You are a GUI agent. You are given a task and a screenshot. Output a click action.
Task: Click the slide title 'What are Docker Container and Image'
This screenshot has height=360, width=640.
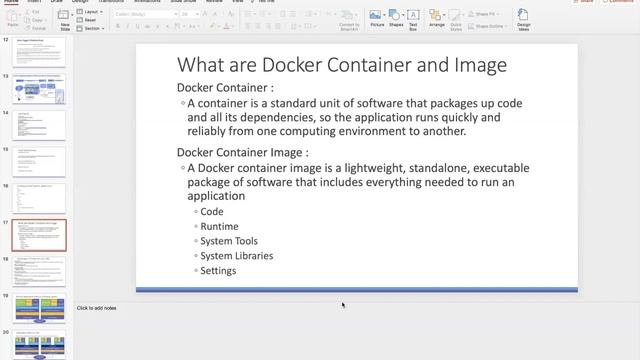click(x=342, y=65)
